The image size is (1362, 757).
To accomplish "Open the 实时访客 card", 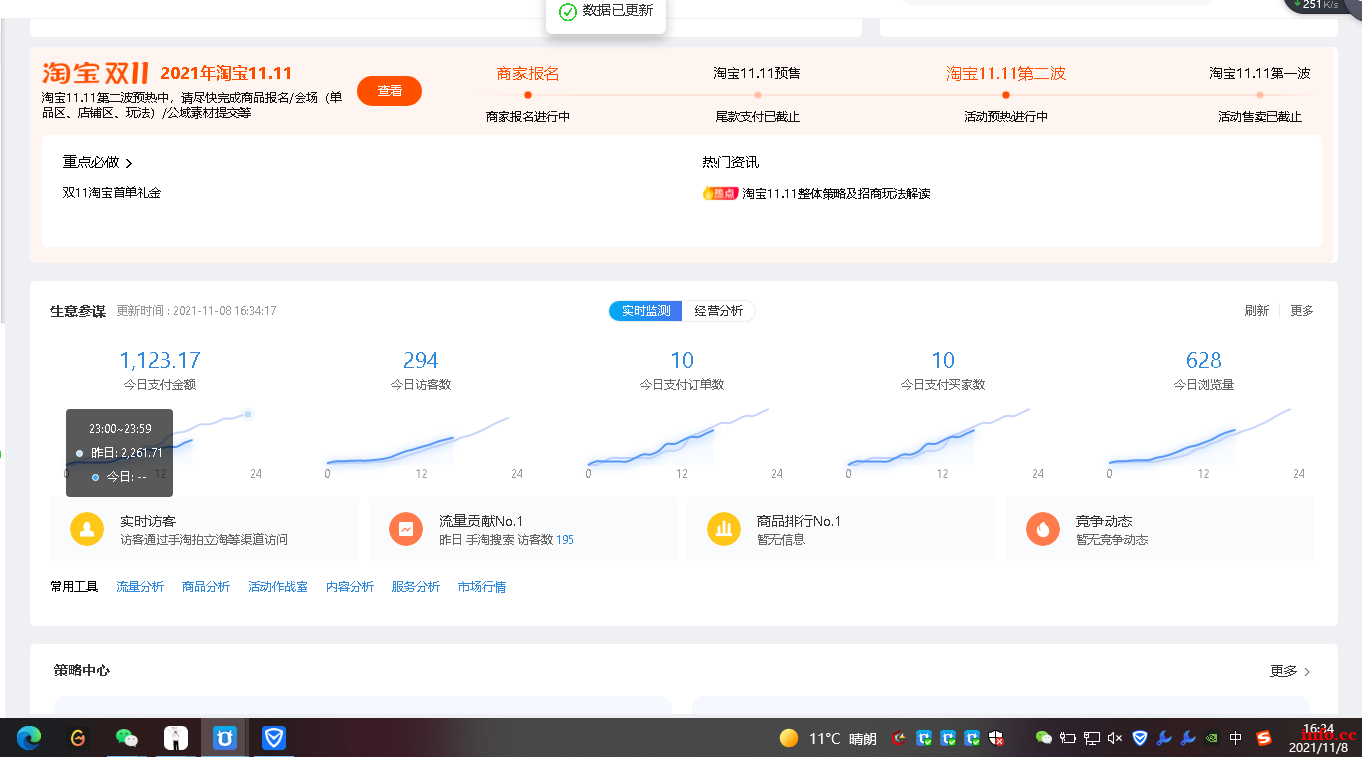I will click(x=204, y=529).
